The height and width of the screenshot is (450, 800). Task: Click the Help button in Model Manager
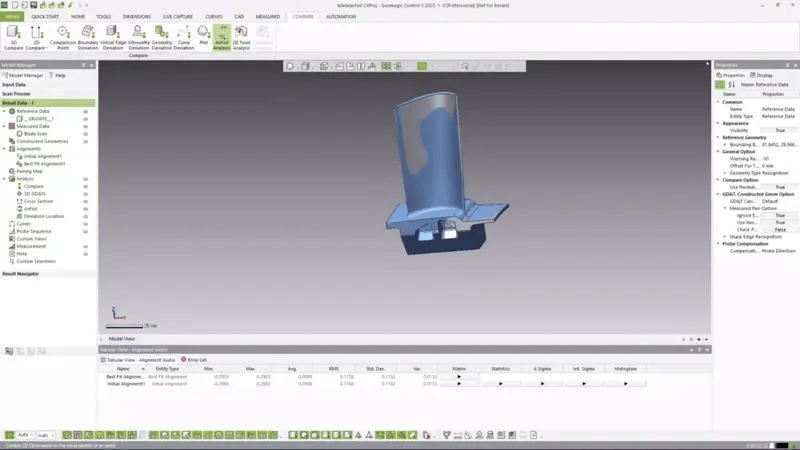click(59, 75)
